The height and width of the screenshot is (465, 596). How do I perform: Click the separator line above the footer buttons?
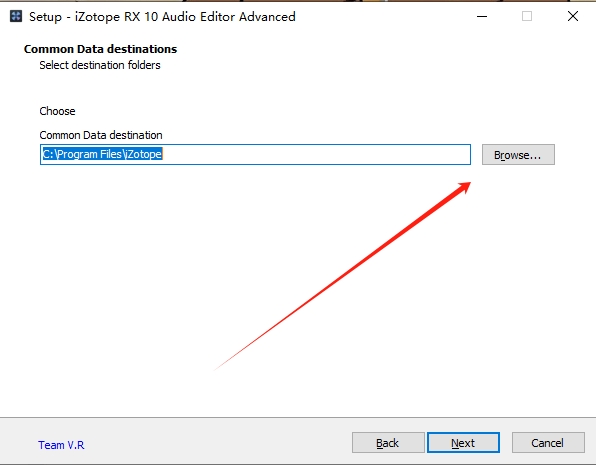298,417
